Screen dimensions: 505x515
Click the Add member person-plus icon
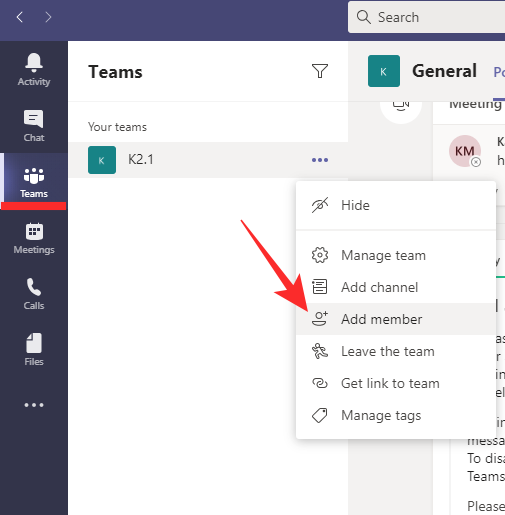tap(320, 319)
